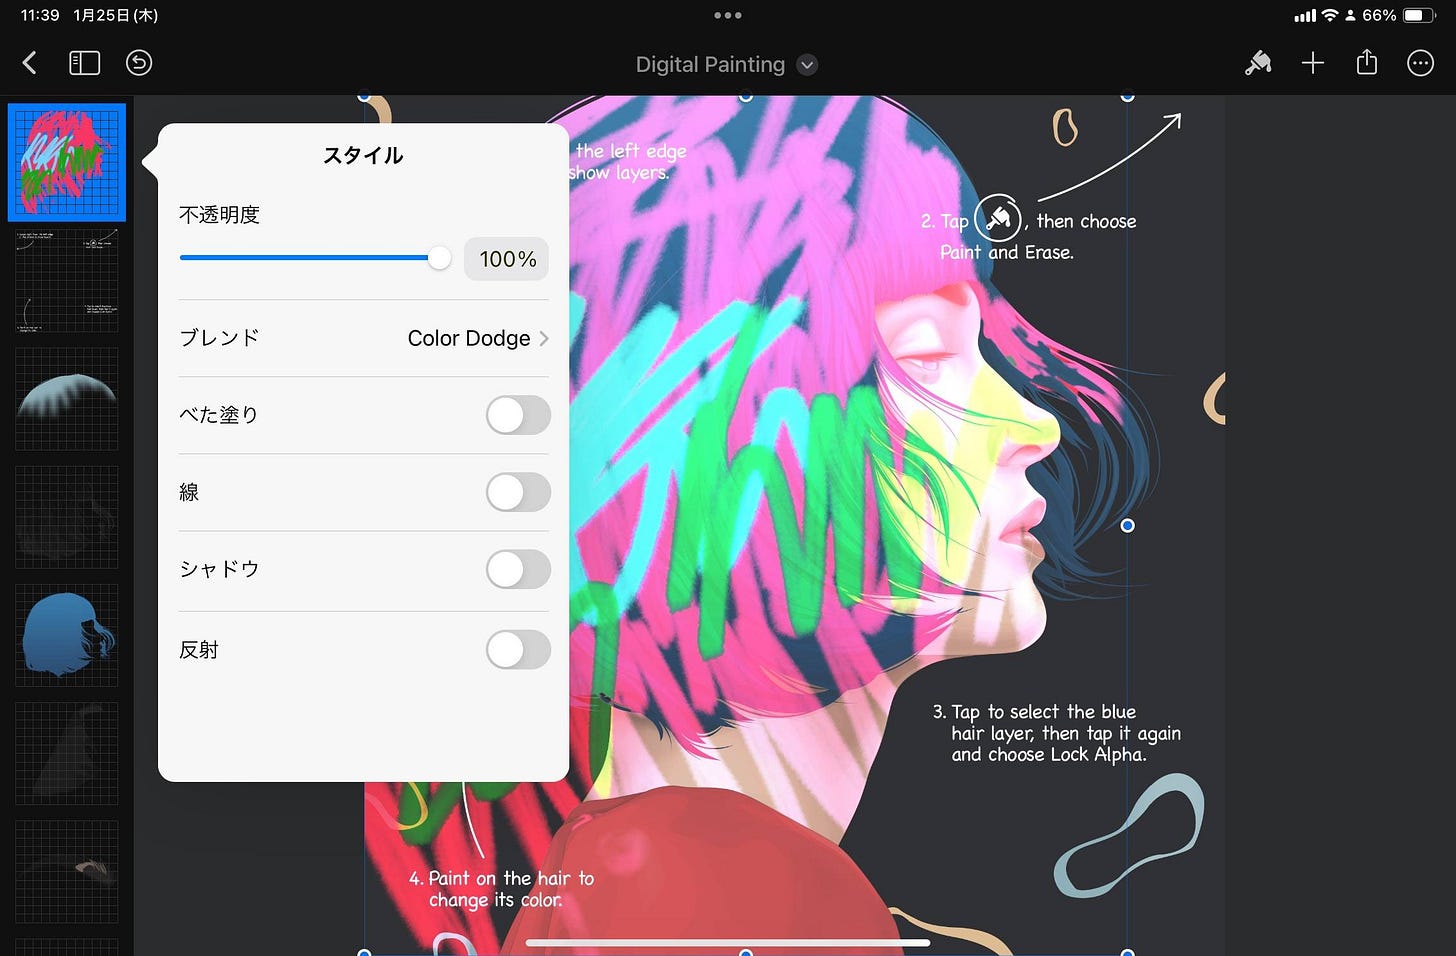Viewport: 1456px width, 956px height.
Task: Click the 不透明度 opacity slider handle
Action: [x=439, y=258]
